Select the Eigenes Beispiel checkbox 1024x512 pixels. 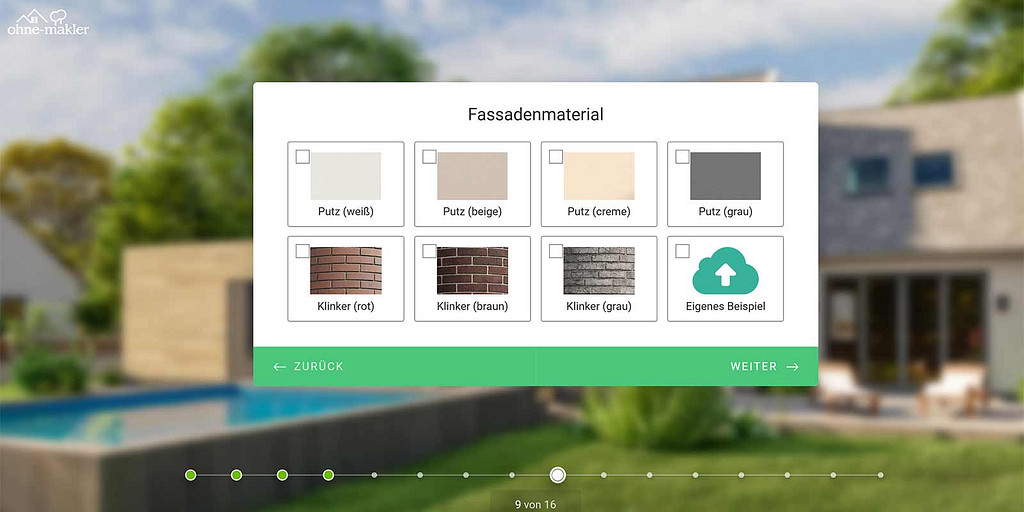[682, 251]
